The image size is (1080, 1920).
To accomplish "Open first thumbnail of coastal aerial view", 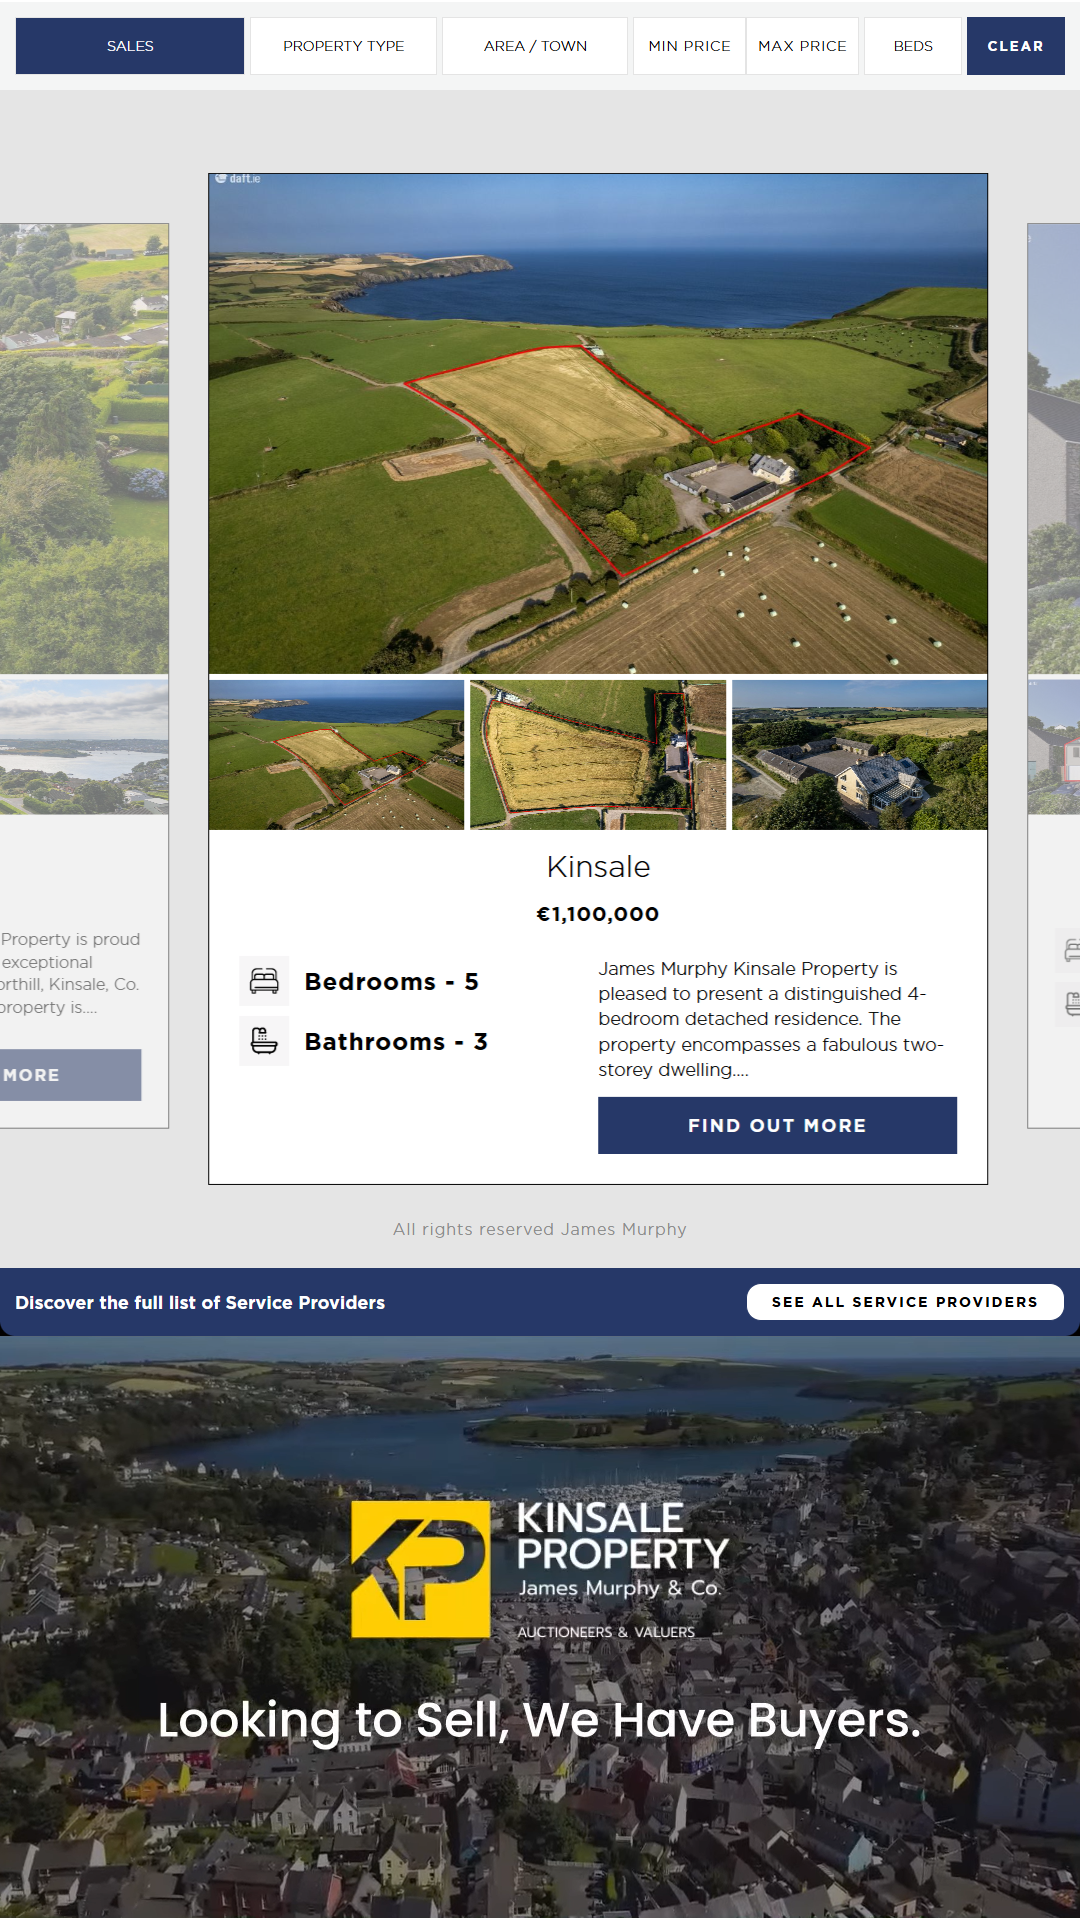I will [336, 755].
